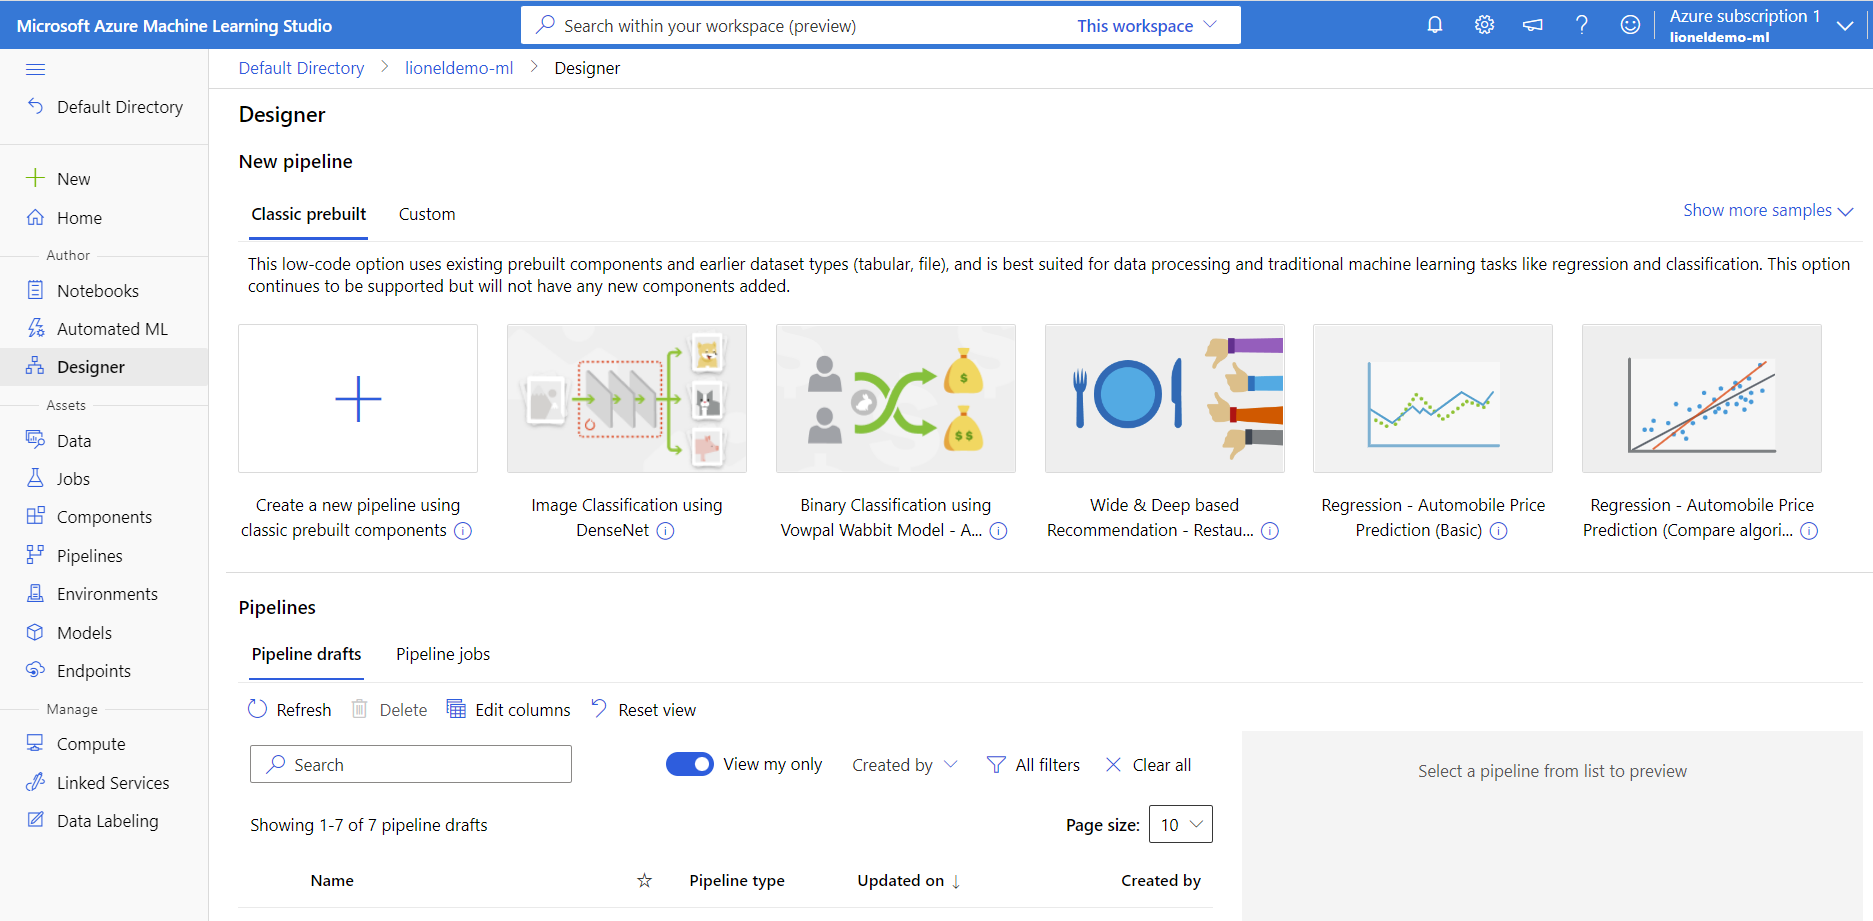Open the Data section under Assets
Viewport: 1873px width, 921px height.
coord(73,440)
